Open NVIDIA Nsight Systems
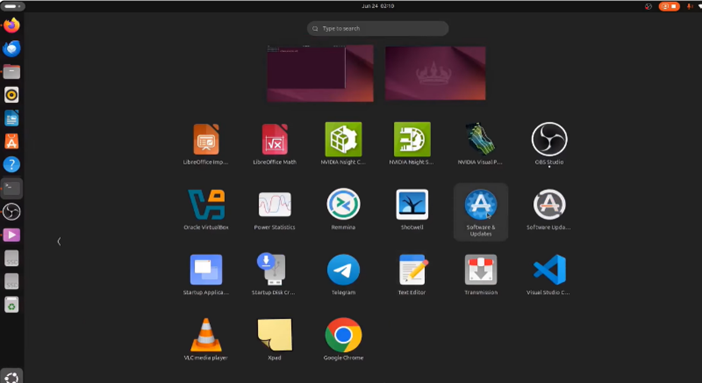This screenshot has height=383, width=702. tap(412, 144)
